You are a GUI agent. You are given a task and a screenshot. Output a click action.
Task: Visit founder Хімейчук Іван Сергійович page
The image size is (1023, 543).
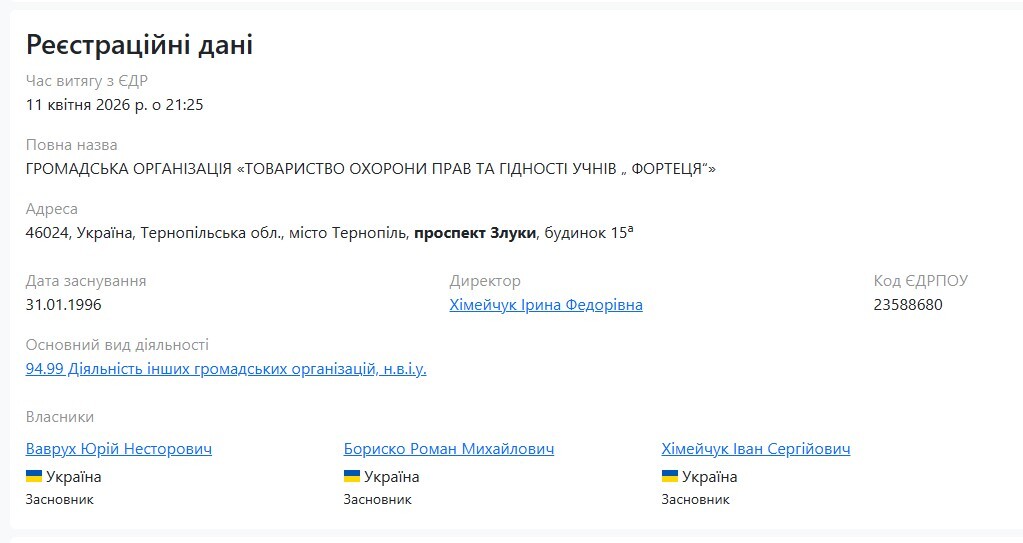point(756,449)
